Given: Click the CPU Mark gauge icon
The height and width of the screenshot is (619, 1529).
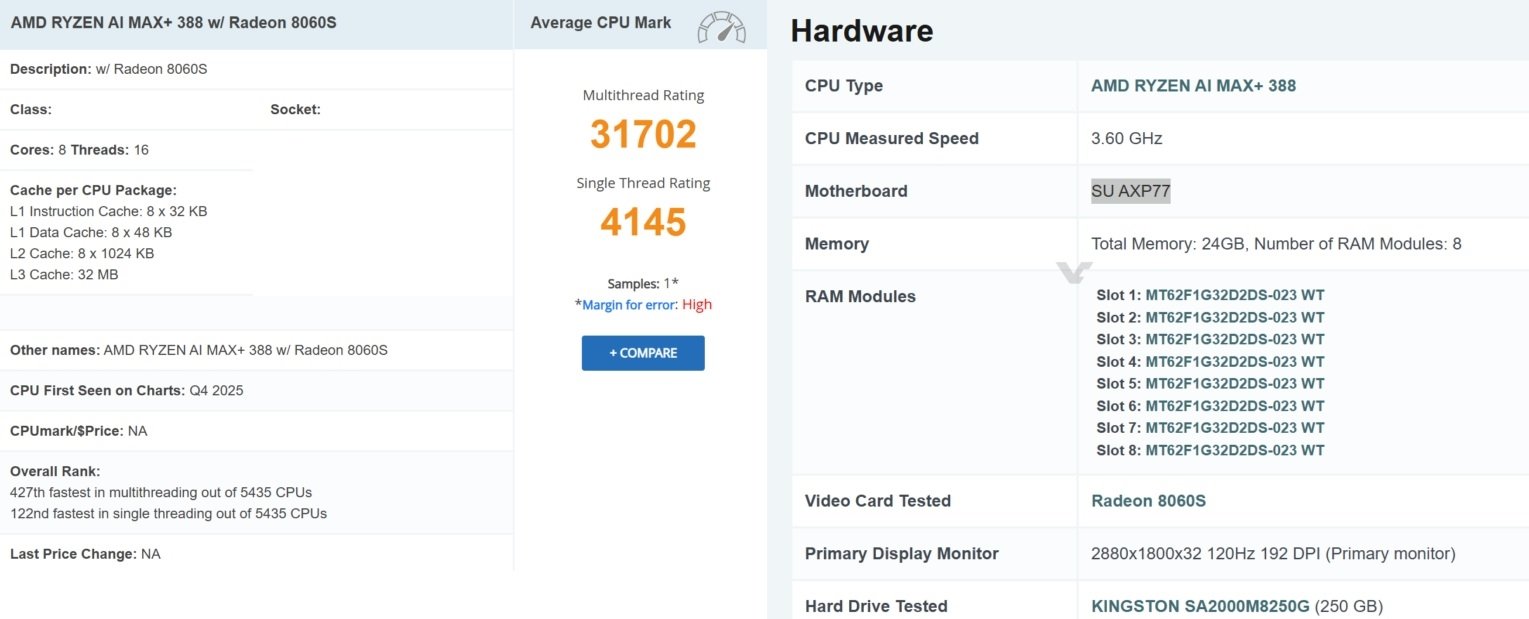Looking at the screenshot, I should pyautogui.click(x=722, y=26).
